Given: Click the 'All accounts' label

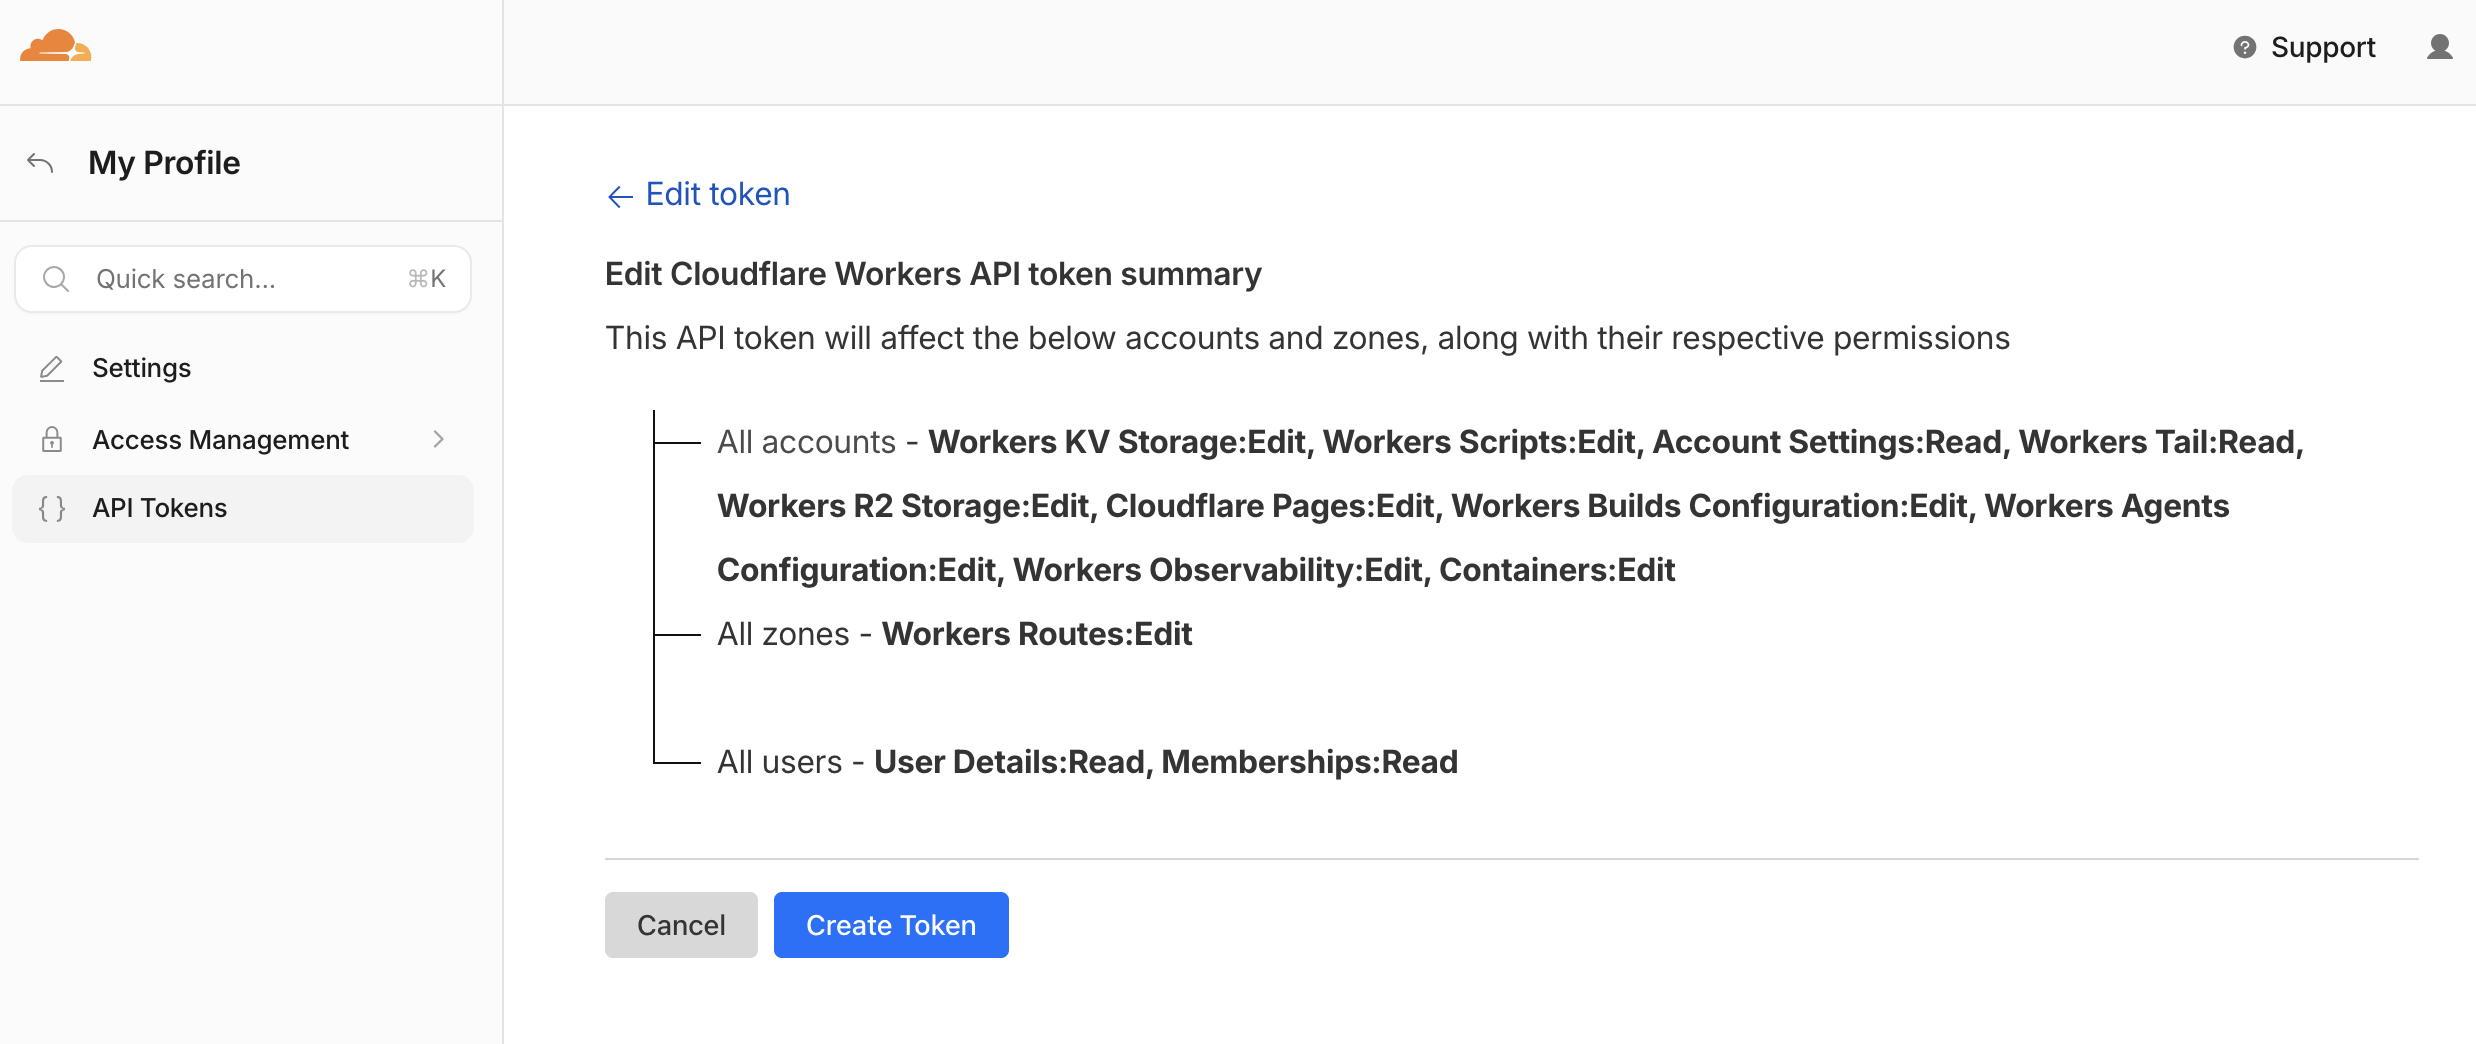Looking at the screenshot, I should pos(806,442).
